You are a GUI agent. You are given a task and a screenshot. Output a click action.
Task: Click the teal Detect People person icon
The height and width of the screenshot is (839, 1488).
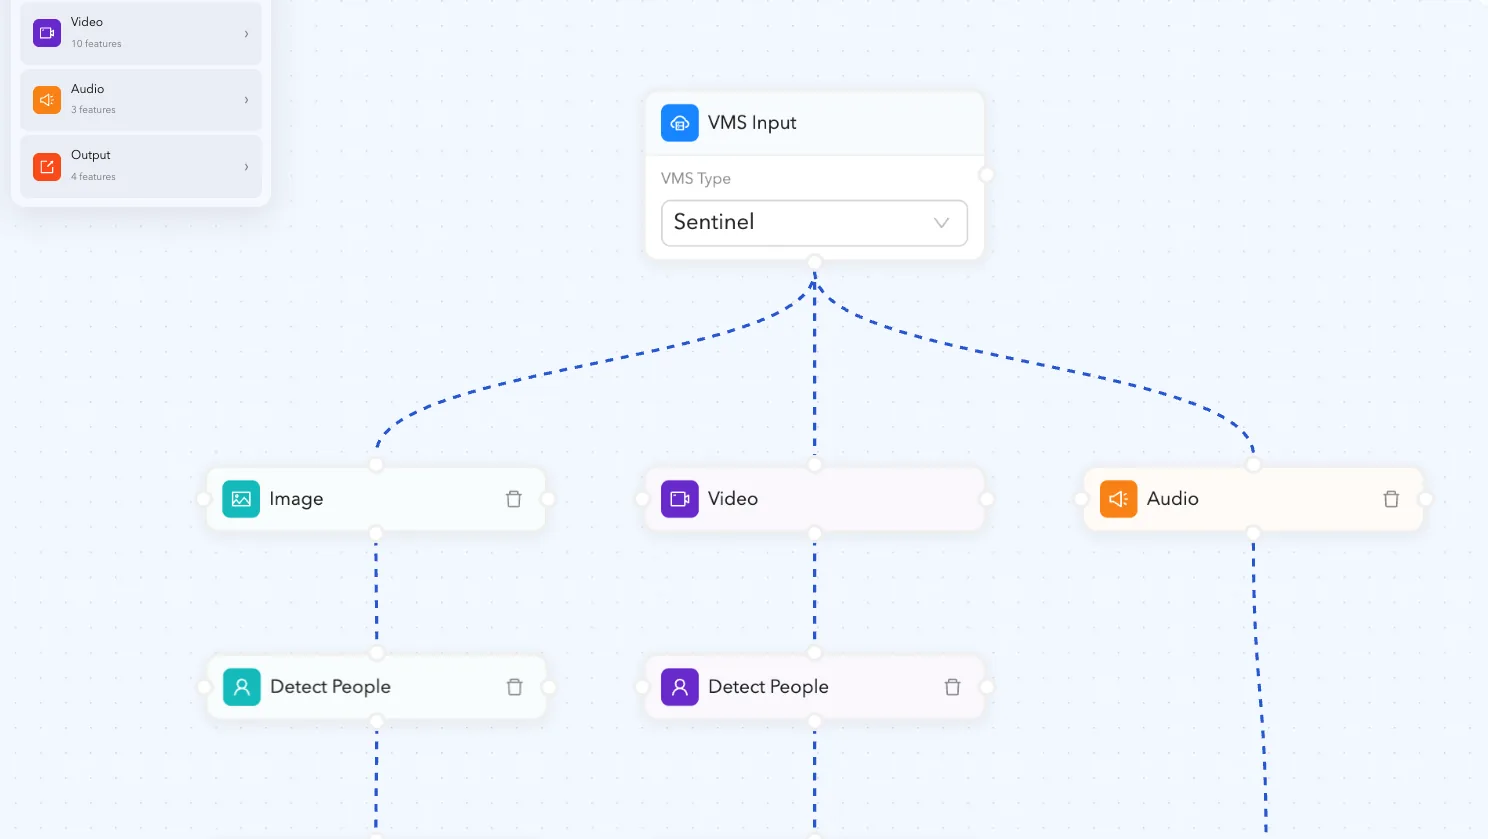[241, 687]
